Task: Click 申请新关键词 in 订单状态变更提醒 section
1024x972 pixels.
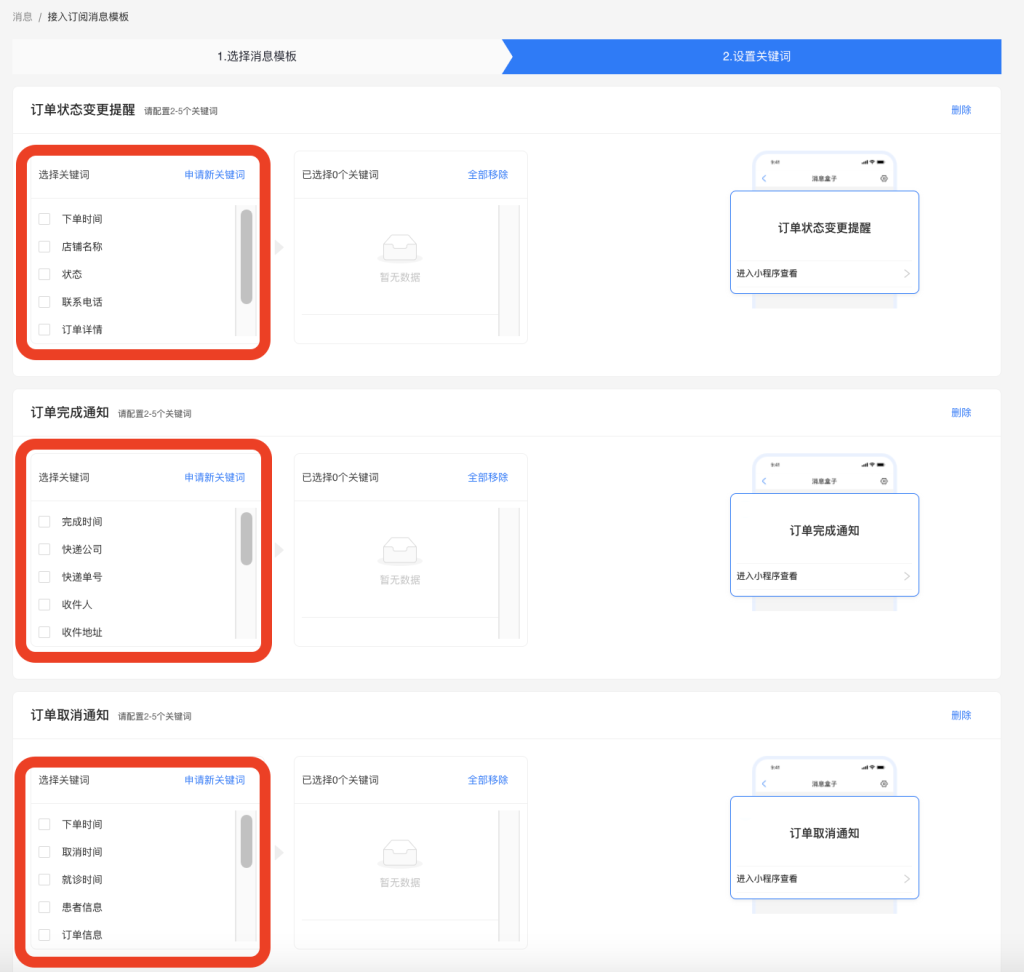Action: click(x=214, y=174)
